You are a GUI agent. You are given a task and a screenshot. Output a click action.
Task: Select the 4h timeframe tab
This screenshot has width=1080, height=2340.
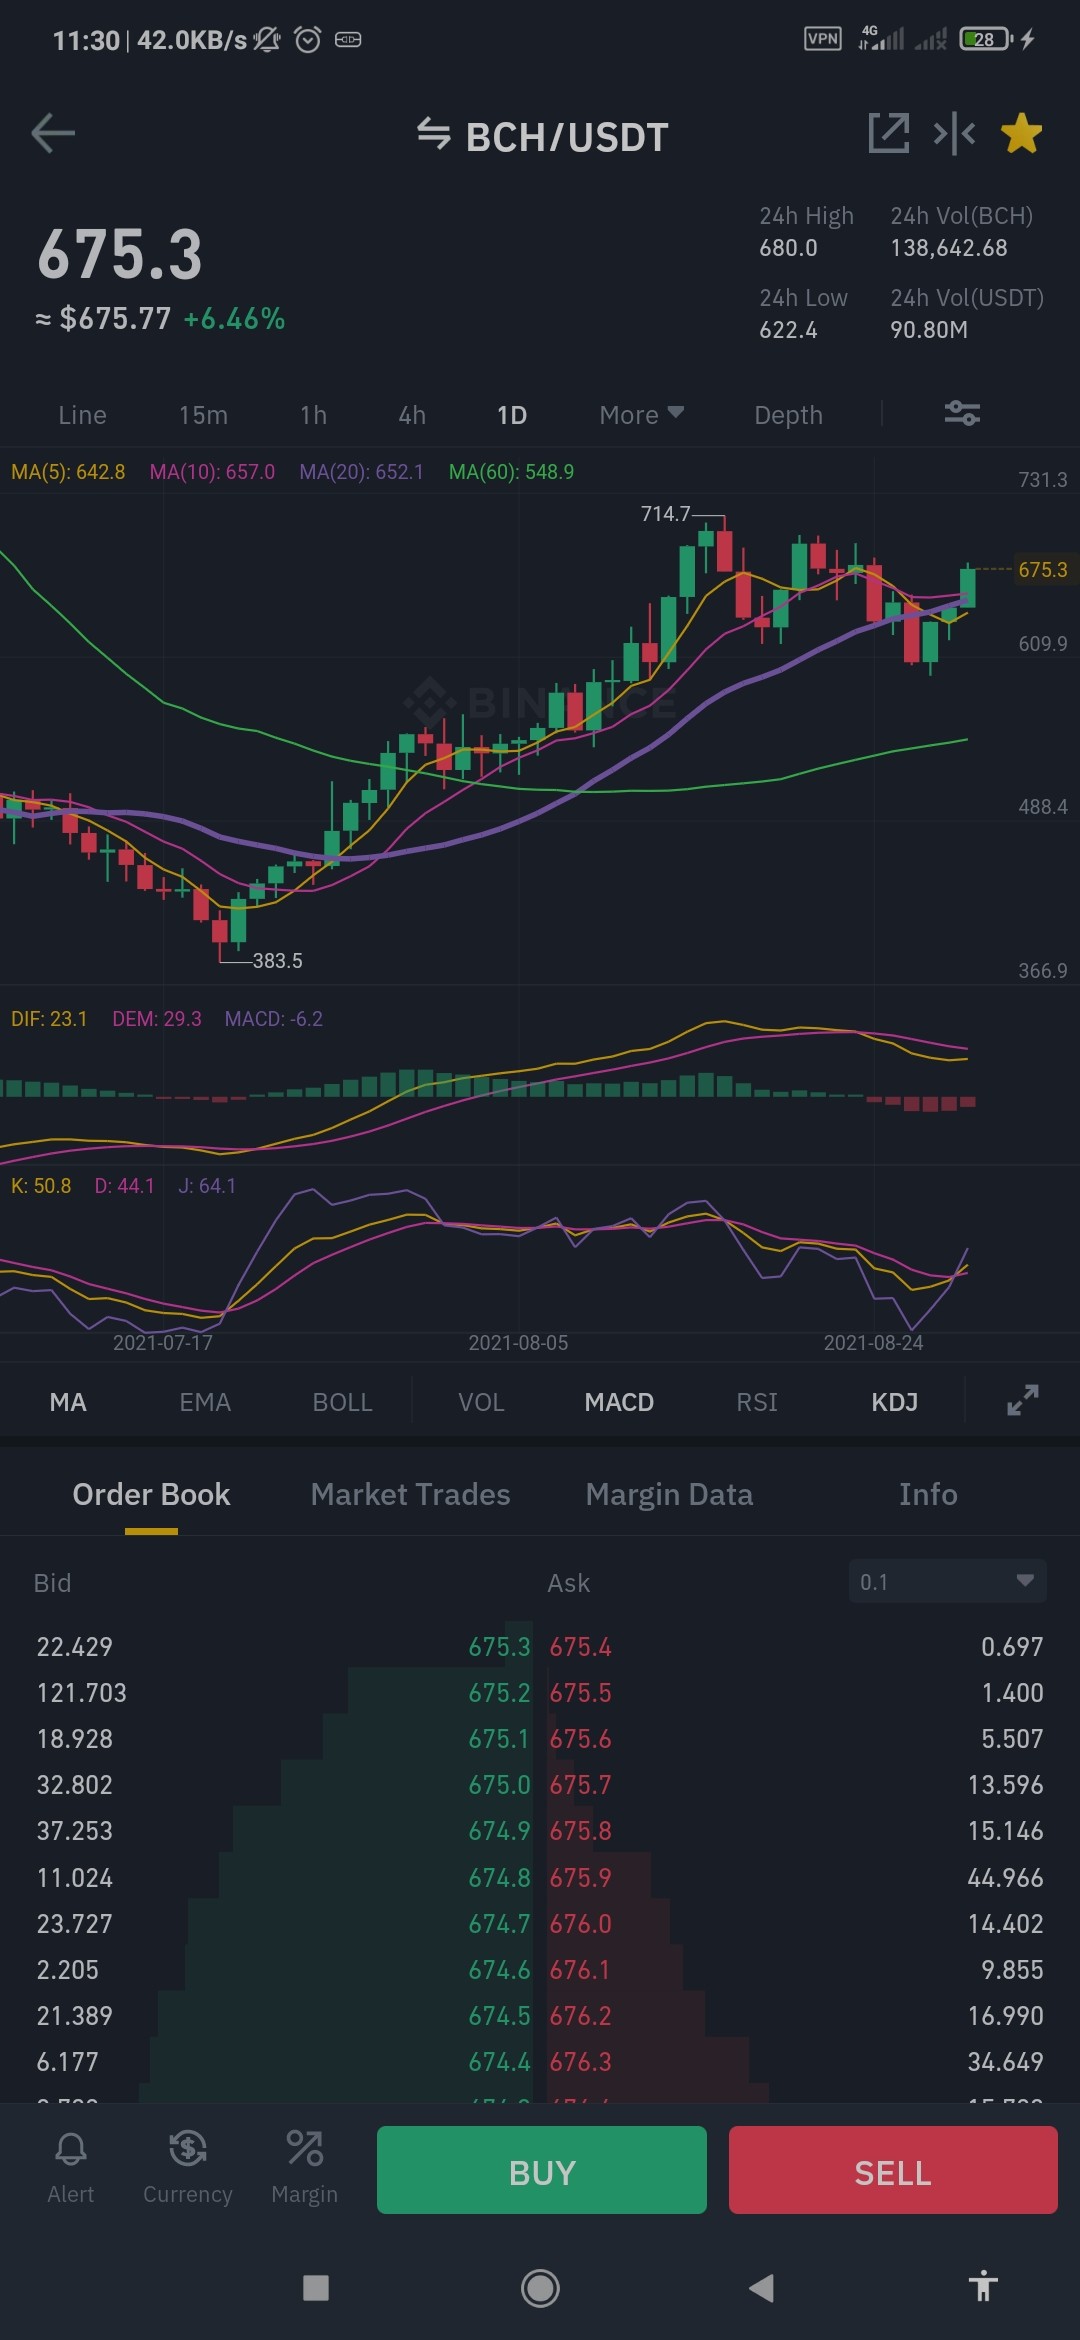[x=412, y=415]
